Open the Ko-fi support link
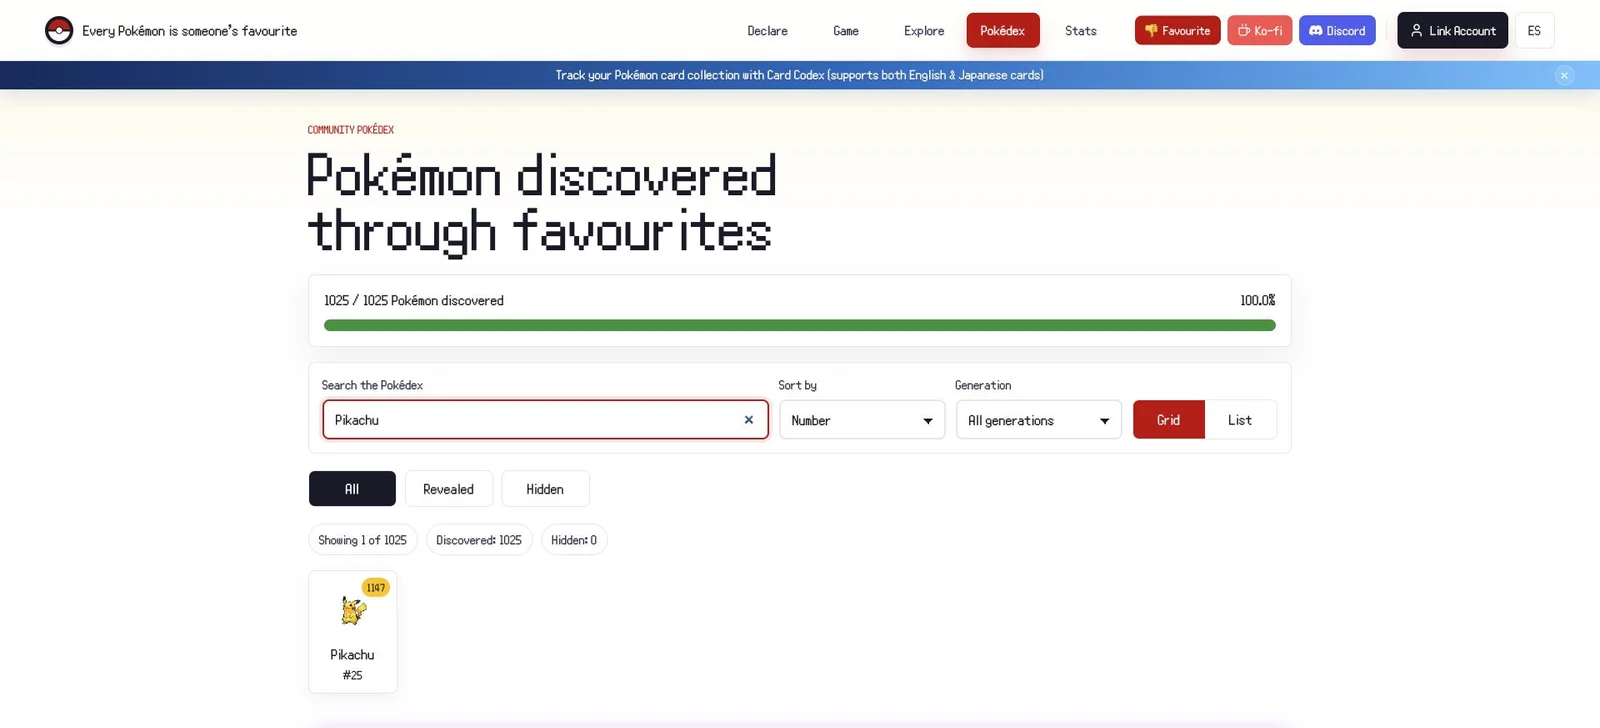The width and height of the screenshot is (1600, 728). (1260, 31)
